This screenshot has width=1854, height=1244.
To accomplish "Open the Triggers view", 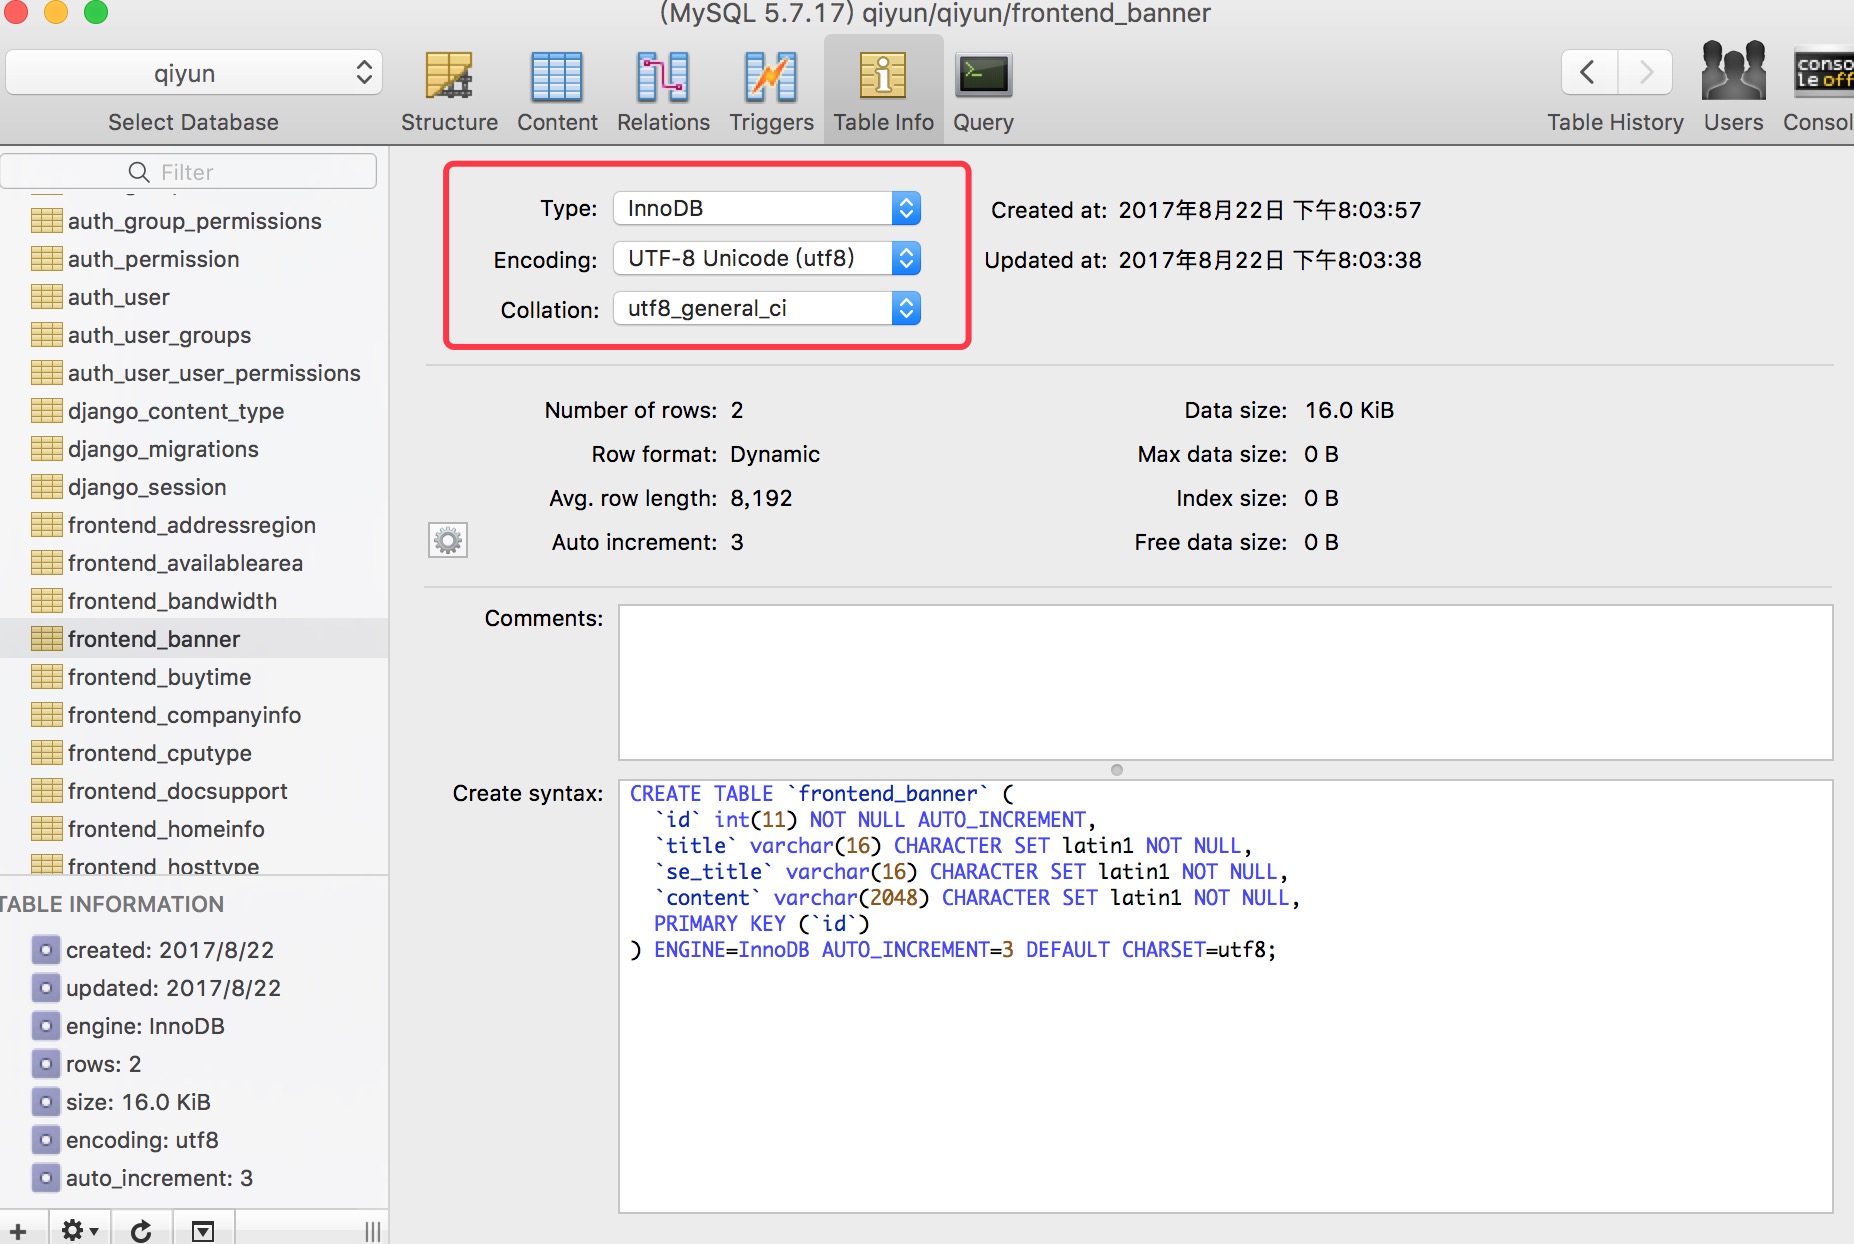I will (771, 90).
